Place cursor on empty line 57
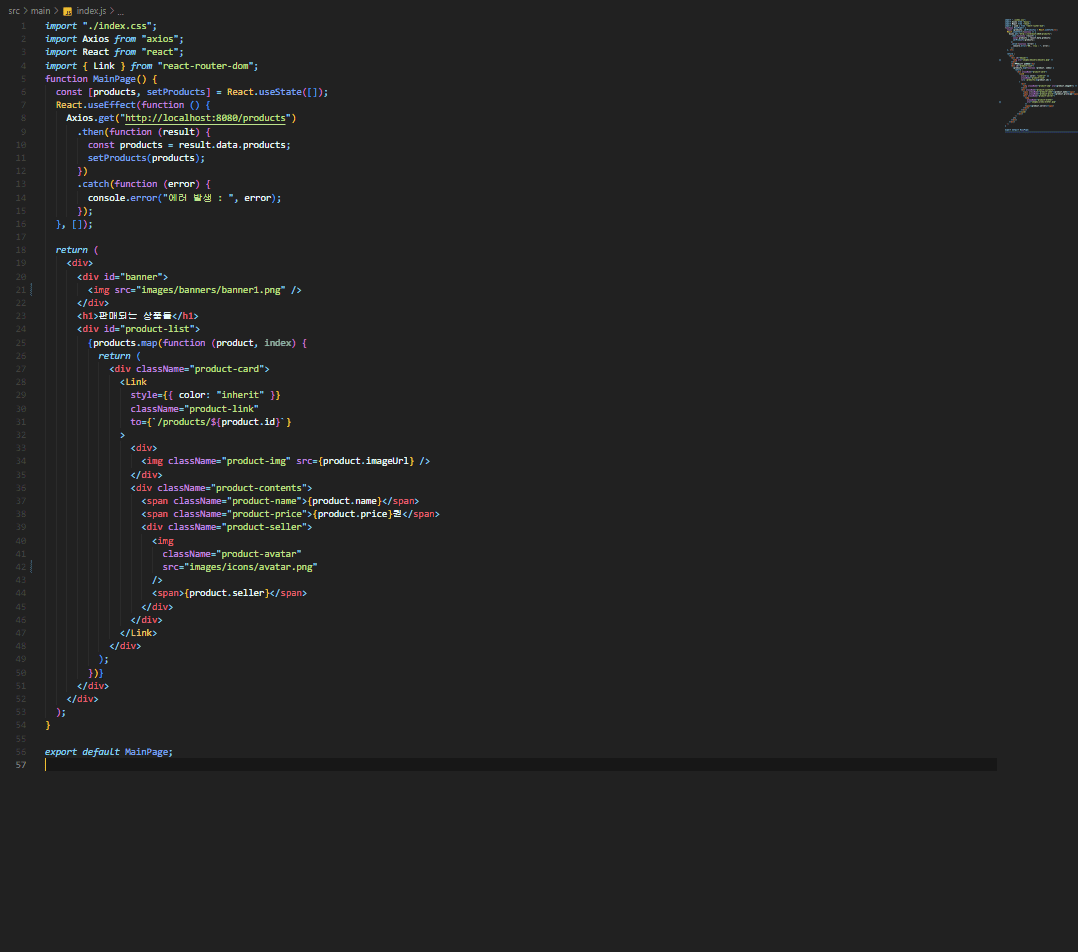 [x=520, y=765]
